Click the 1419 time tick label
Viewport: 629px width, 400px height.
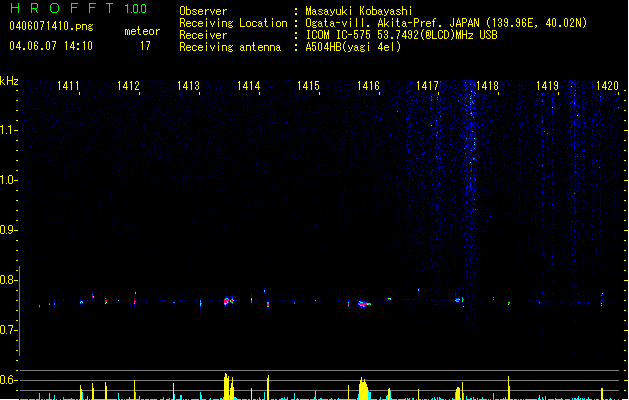pyautogui.click(x=547, y=86)
